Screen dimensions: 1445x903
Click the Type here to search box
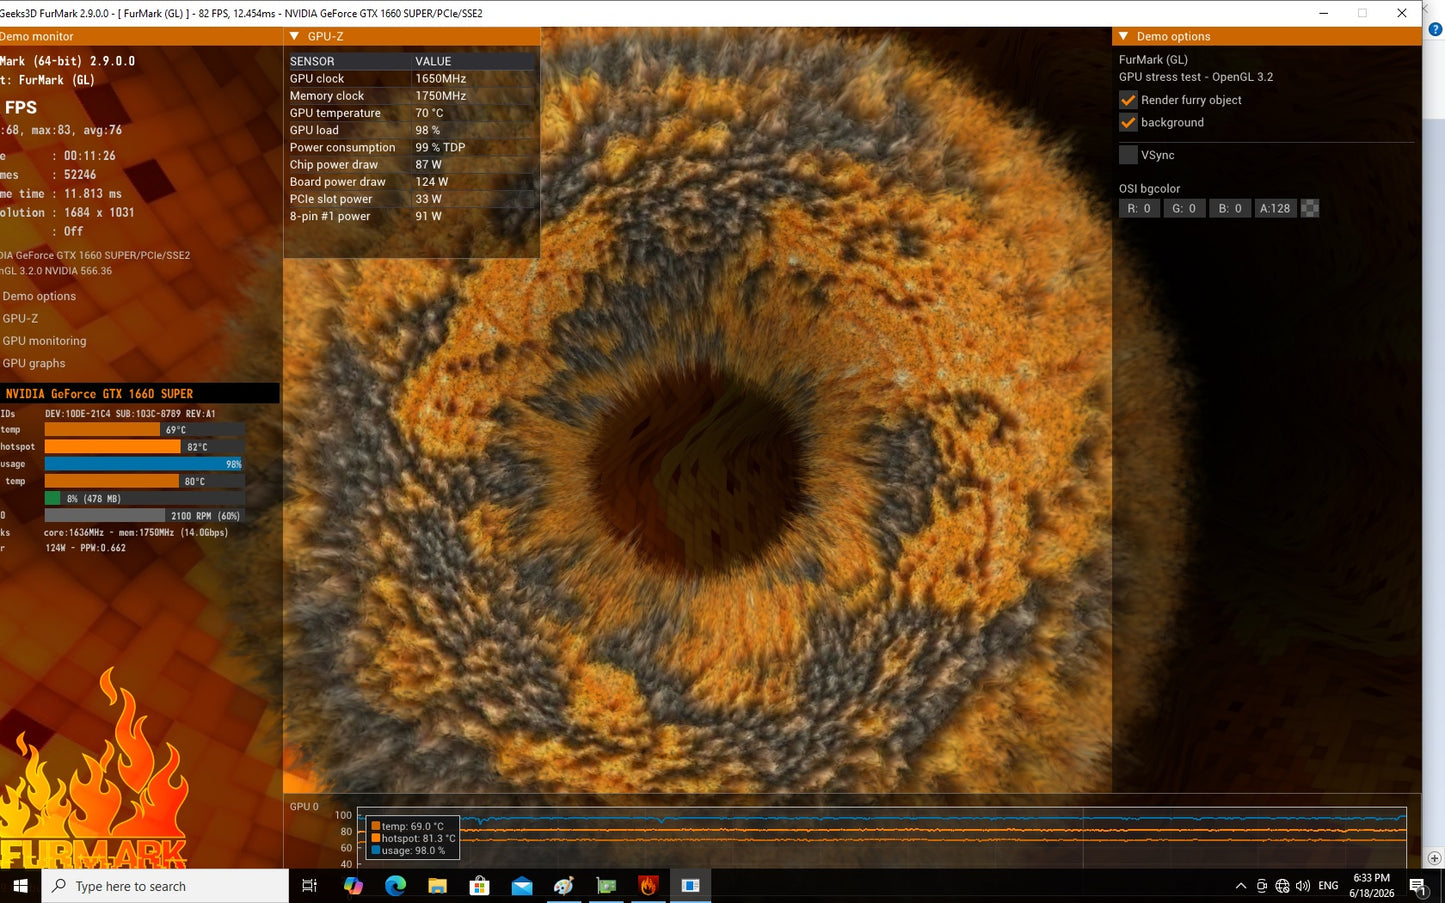[165, 886]
